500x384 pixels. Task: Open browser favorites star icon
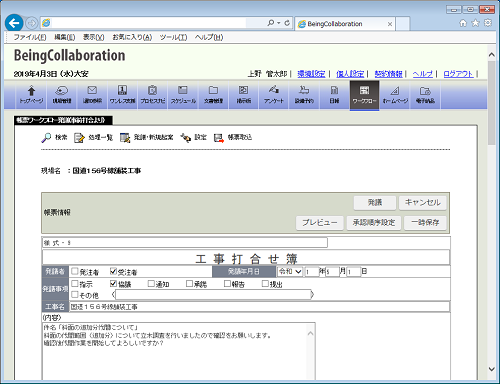pos(475,23)
